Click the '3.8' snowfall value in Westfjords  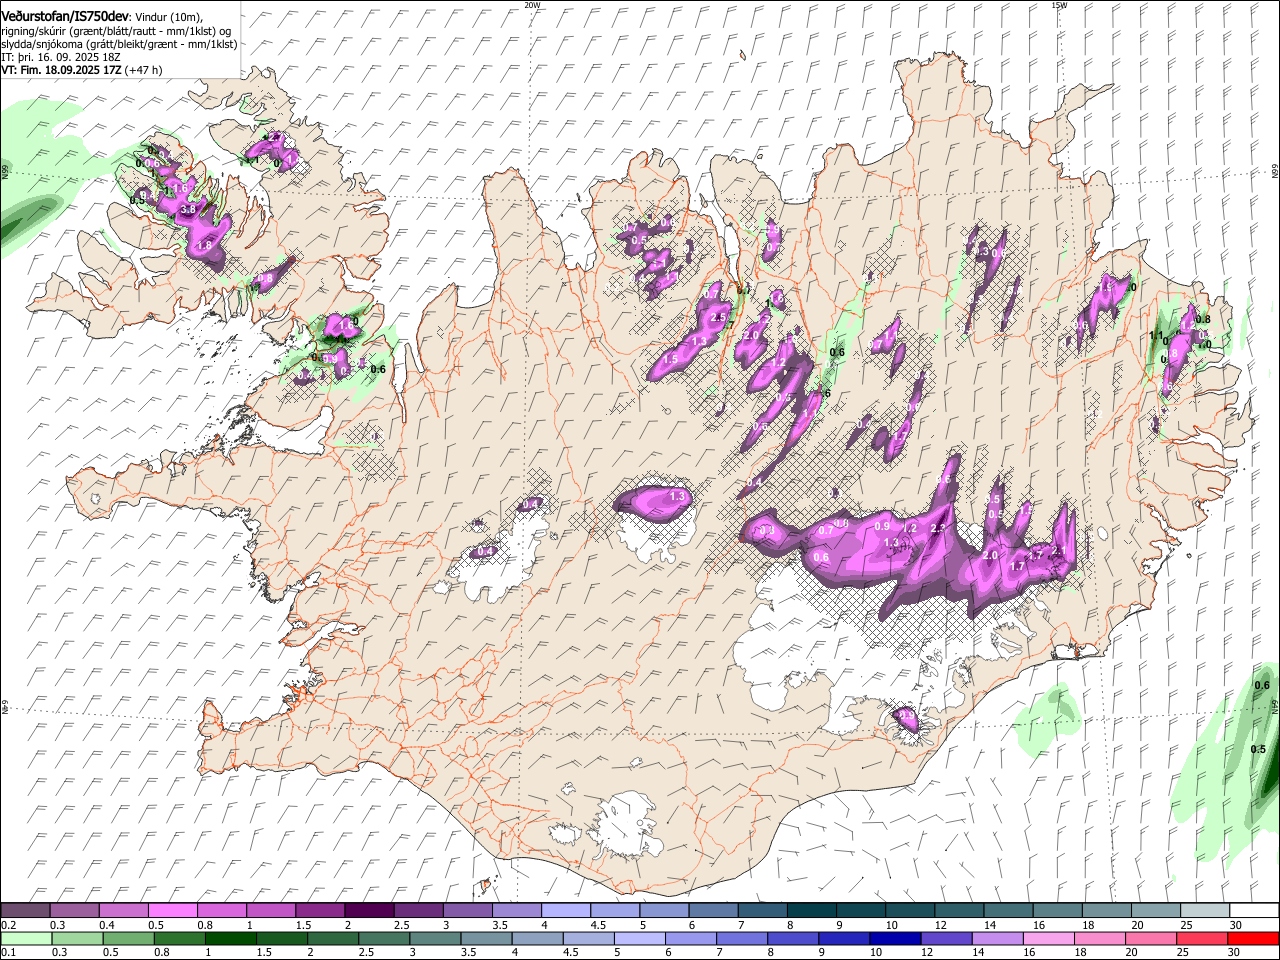(187, 209)
